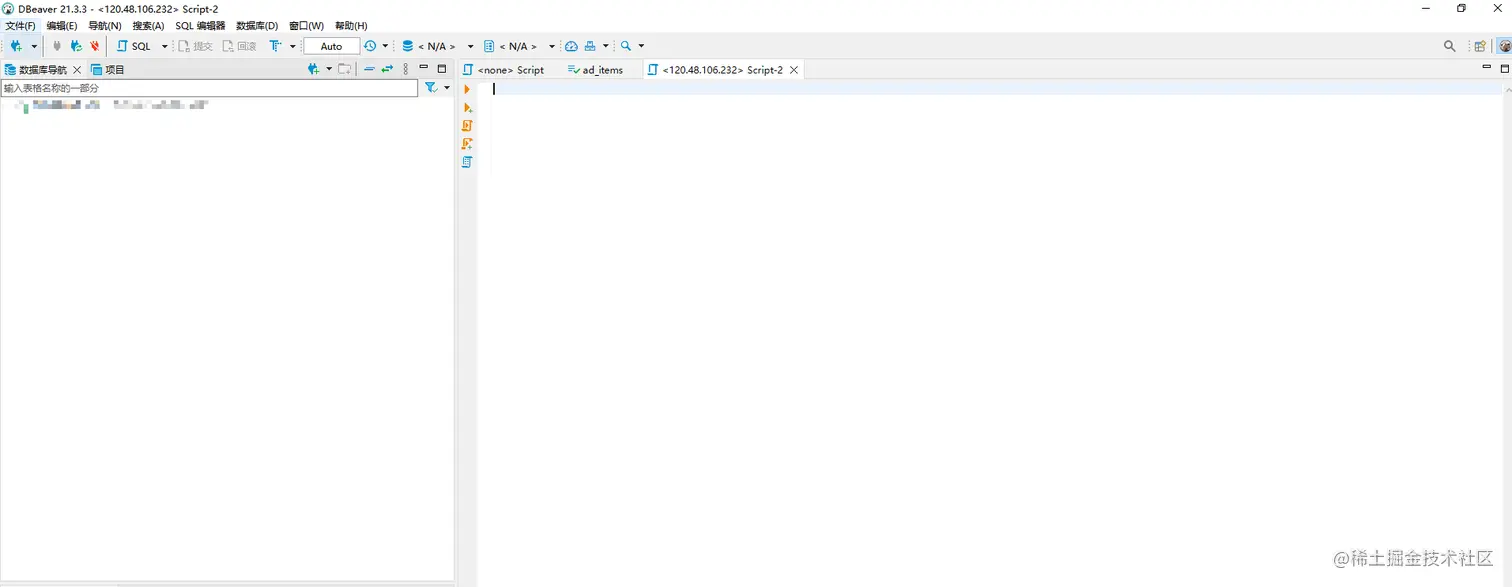
Task: Click execute SQL in new tab icon
Action: point(467,108)
